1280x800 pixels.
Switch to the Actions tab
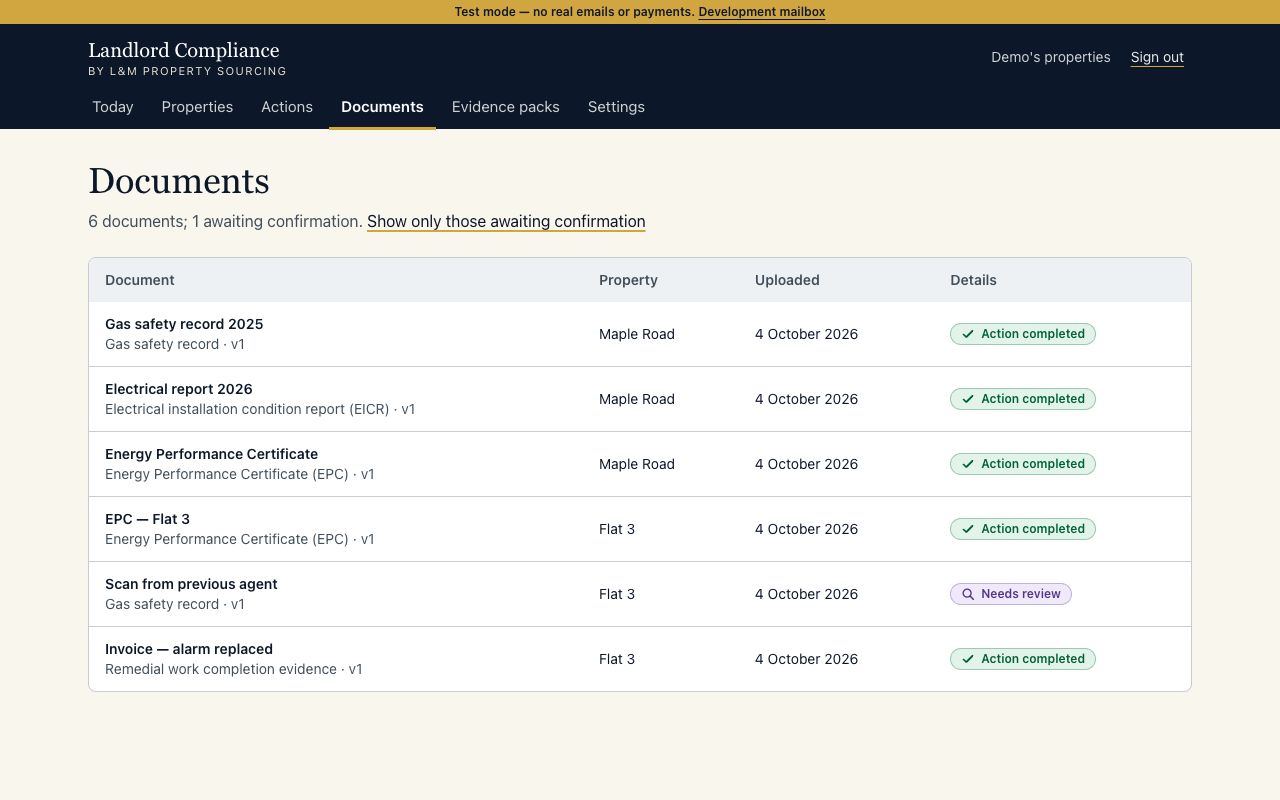[x=287, y=107]
